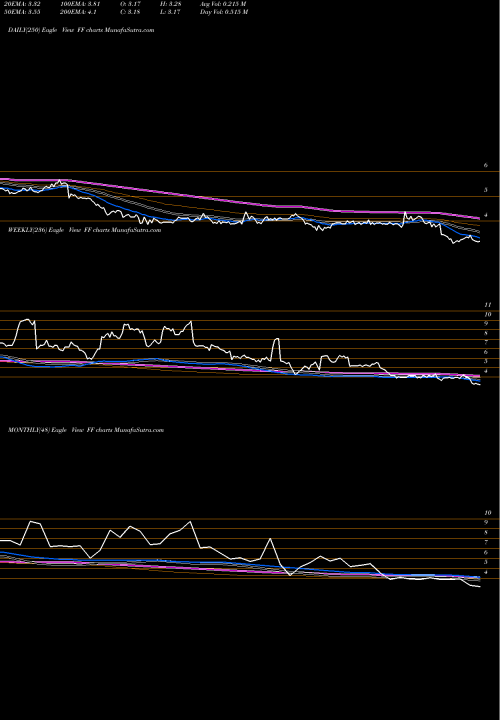The height and width of the screenshot is (720, 500).
Task: Click the daily chart axis label 5
Action: (486, 190)
